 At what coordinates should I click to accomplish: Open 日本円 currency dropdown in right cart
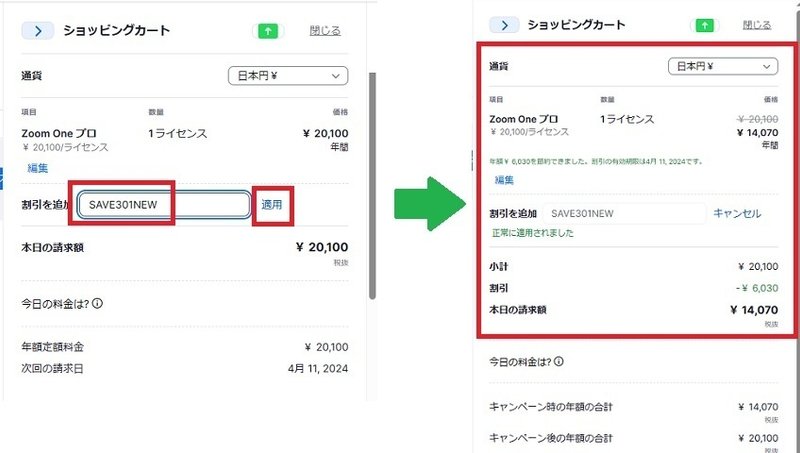click(723, 66)
